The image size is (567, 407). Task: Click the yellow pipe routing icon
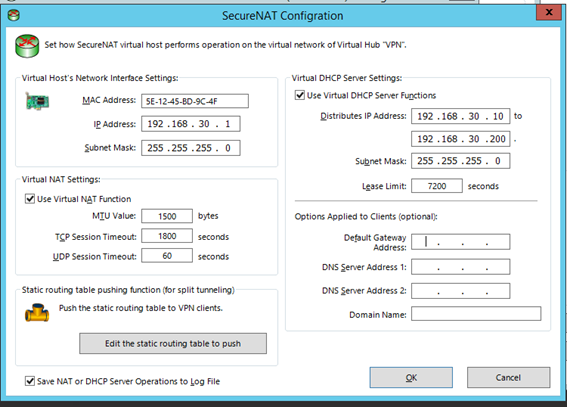tap(37, 313)
